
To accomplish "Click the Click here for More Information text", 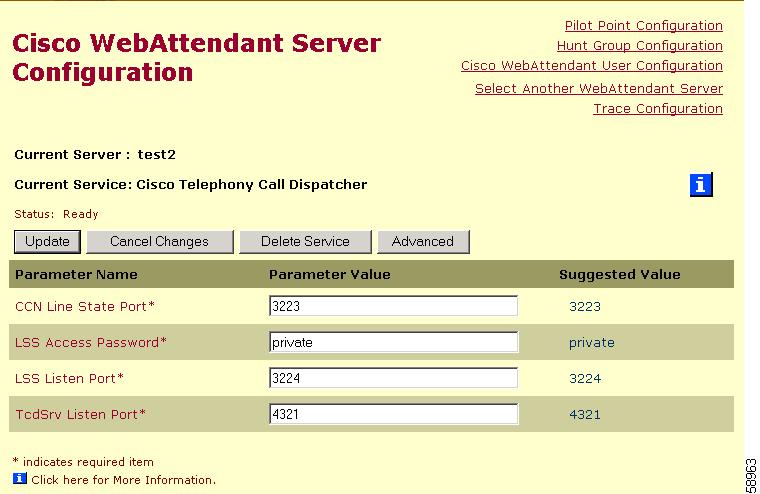I will (124, 480).
